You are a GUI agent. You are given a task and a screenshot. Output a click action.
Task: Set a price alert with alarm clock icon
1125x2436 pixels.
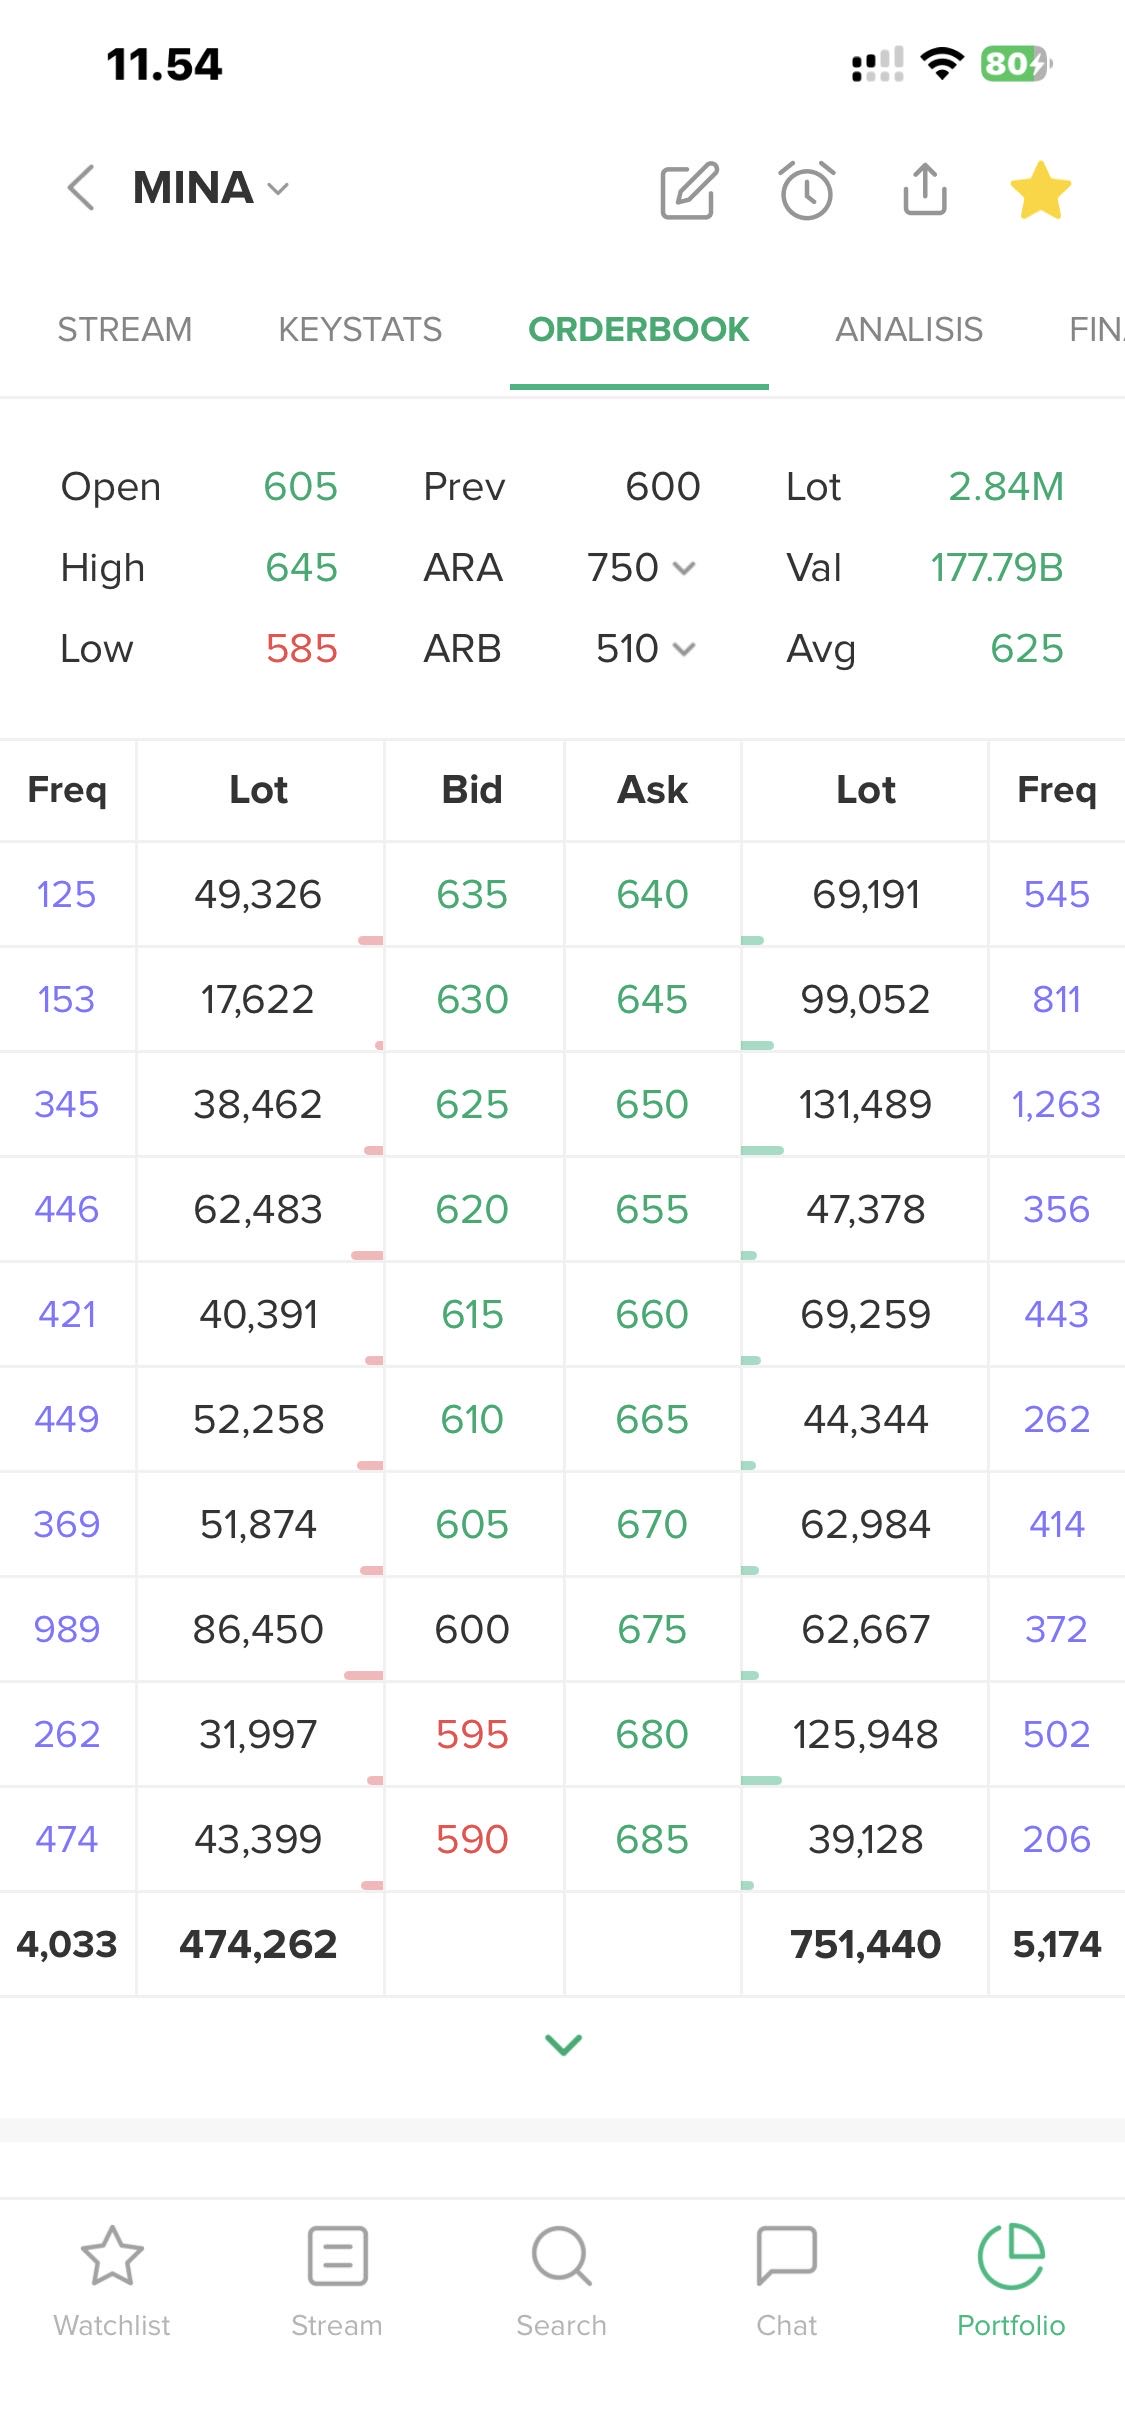(806, 190)
